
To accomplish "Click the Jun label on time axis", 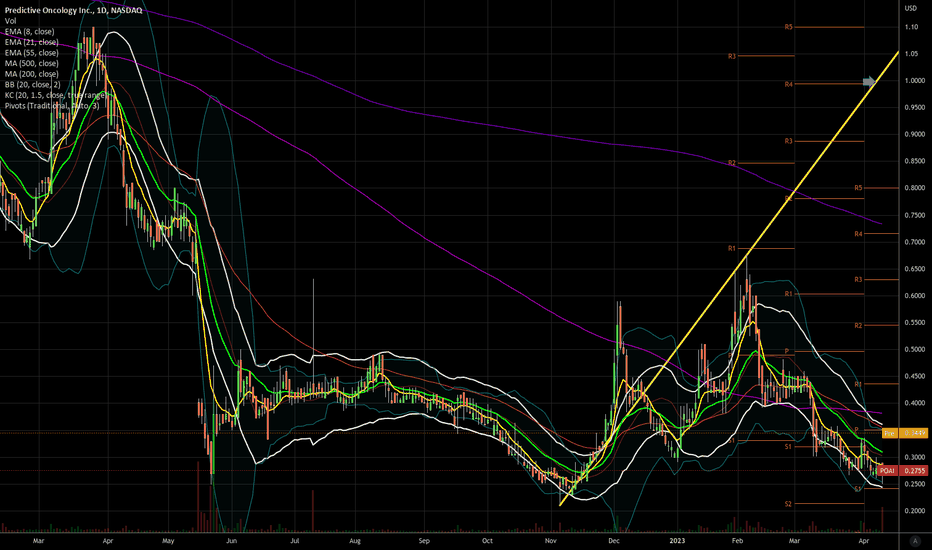I will 231,541.
